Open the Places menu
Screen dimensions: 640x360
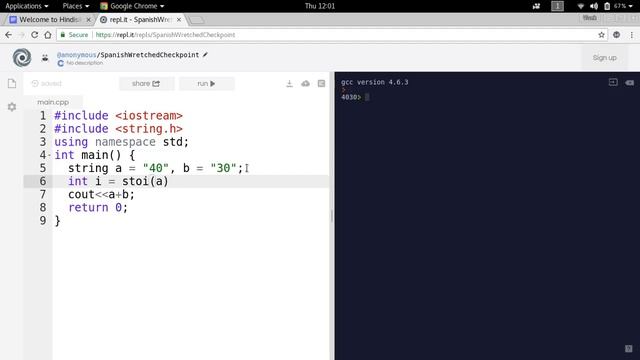pos(76,6)
